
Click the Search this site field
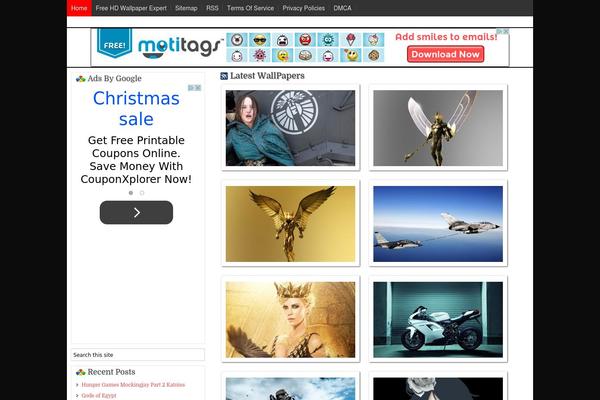pyautogui.click(x=138, y=355)
